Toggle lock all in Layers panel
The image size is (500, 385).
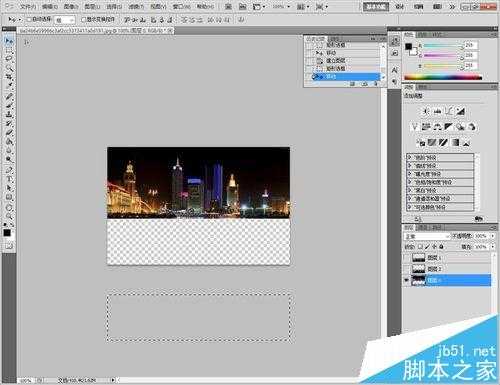pyautogui.click(x=442, y=247)
